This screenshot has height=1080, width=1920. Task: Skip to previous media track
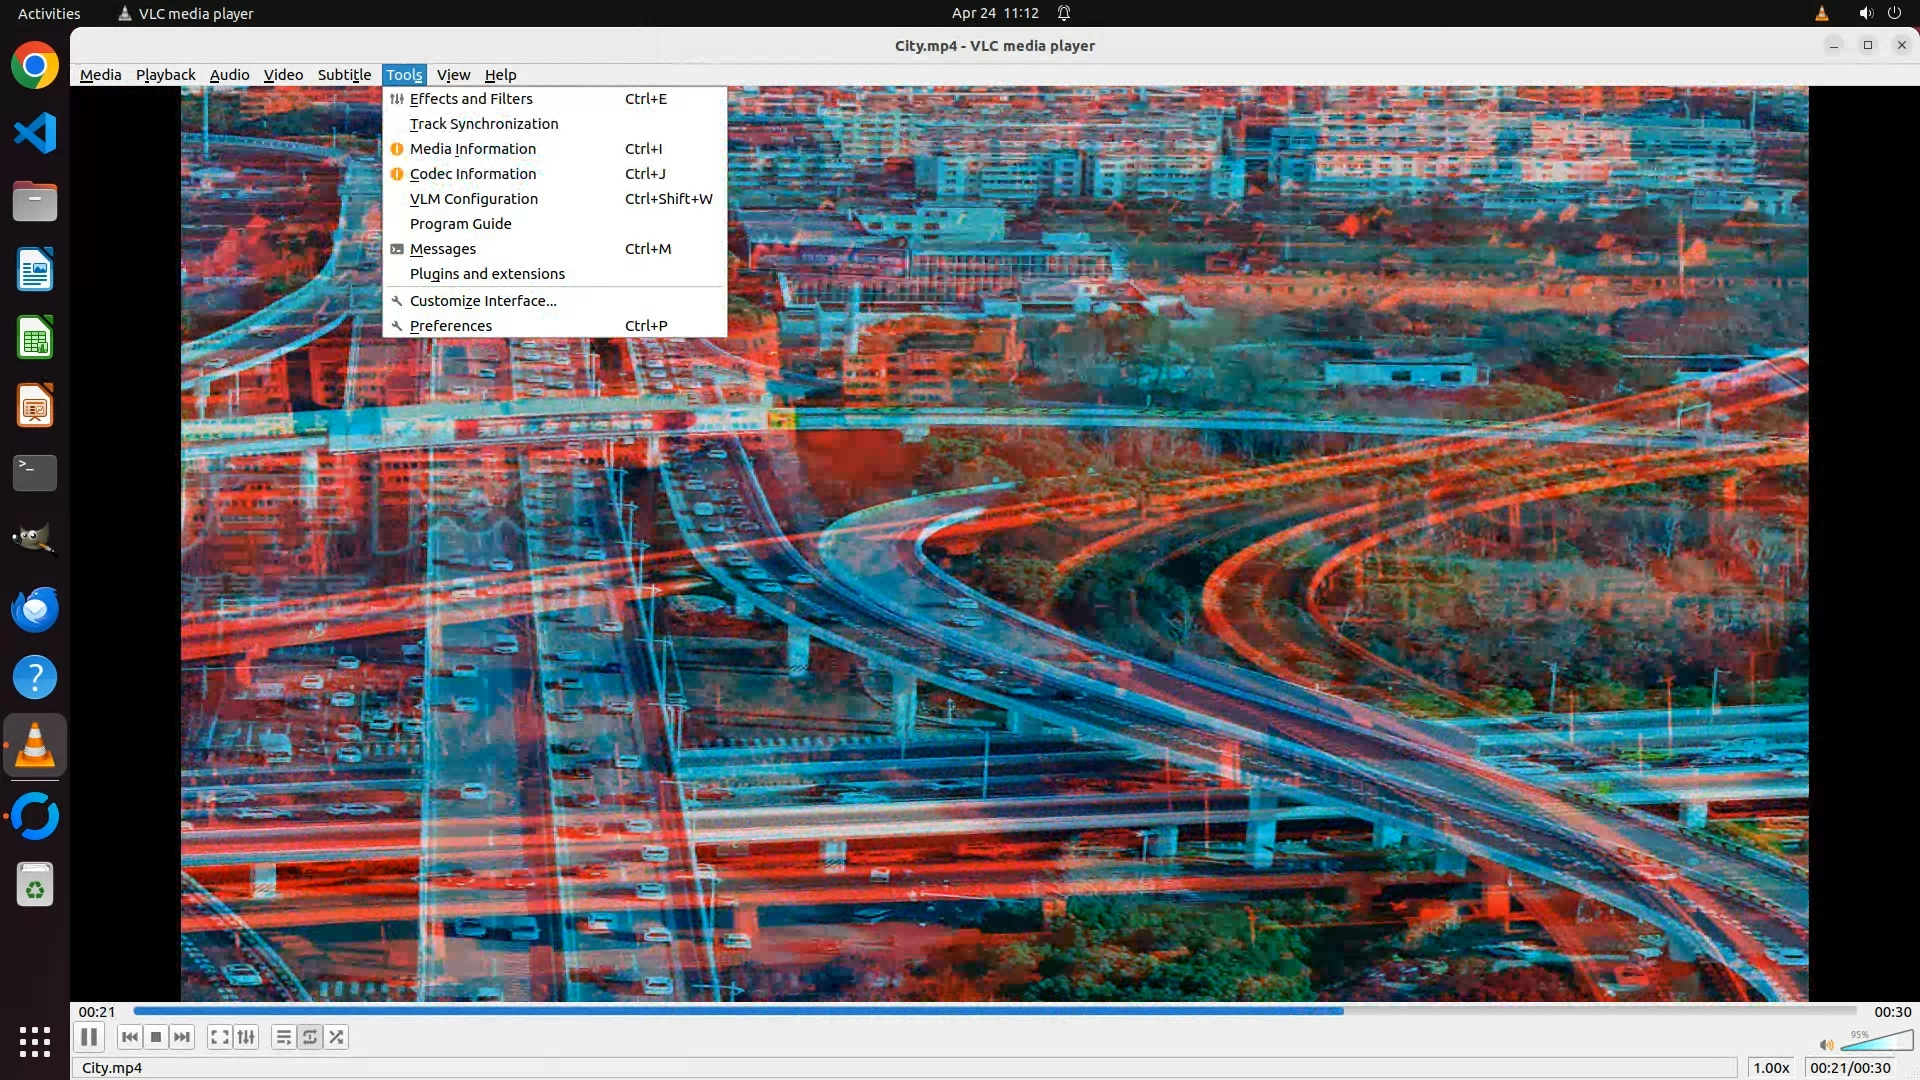click(130, 1037)
